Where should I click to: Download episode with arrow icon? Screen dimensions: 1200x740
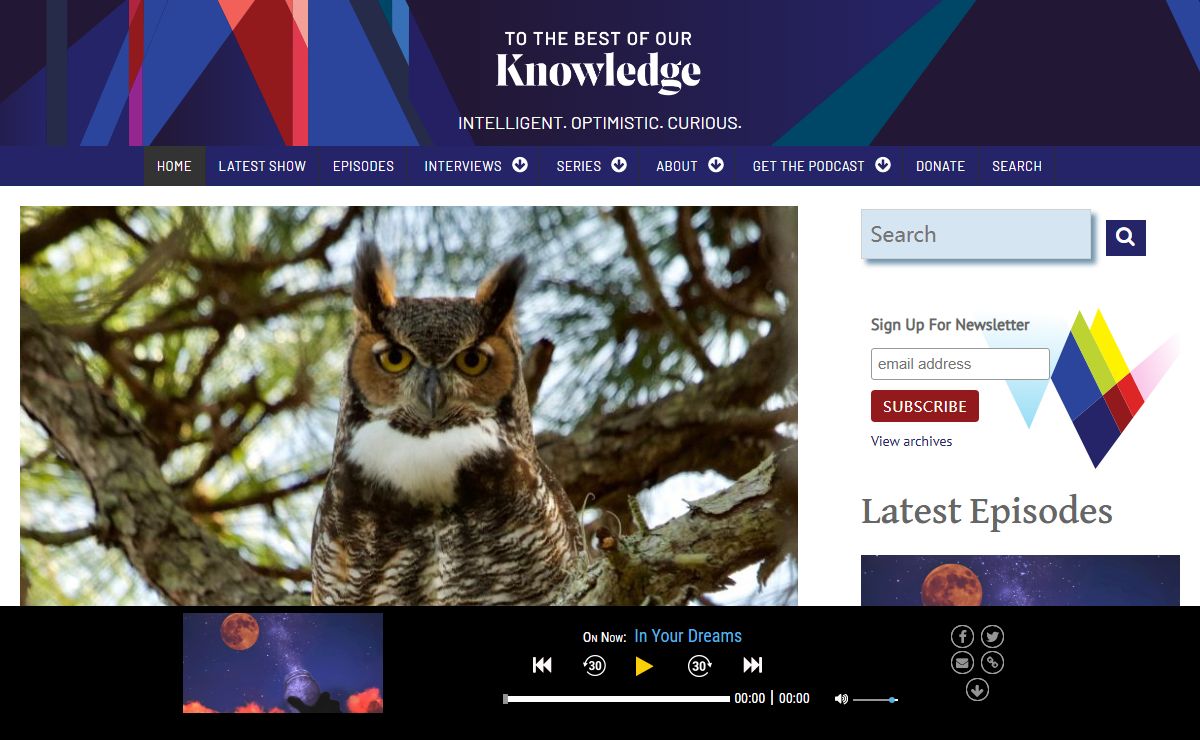coord(977,689)
